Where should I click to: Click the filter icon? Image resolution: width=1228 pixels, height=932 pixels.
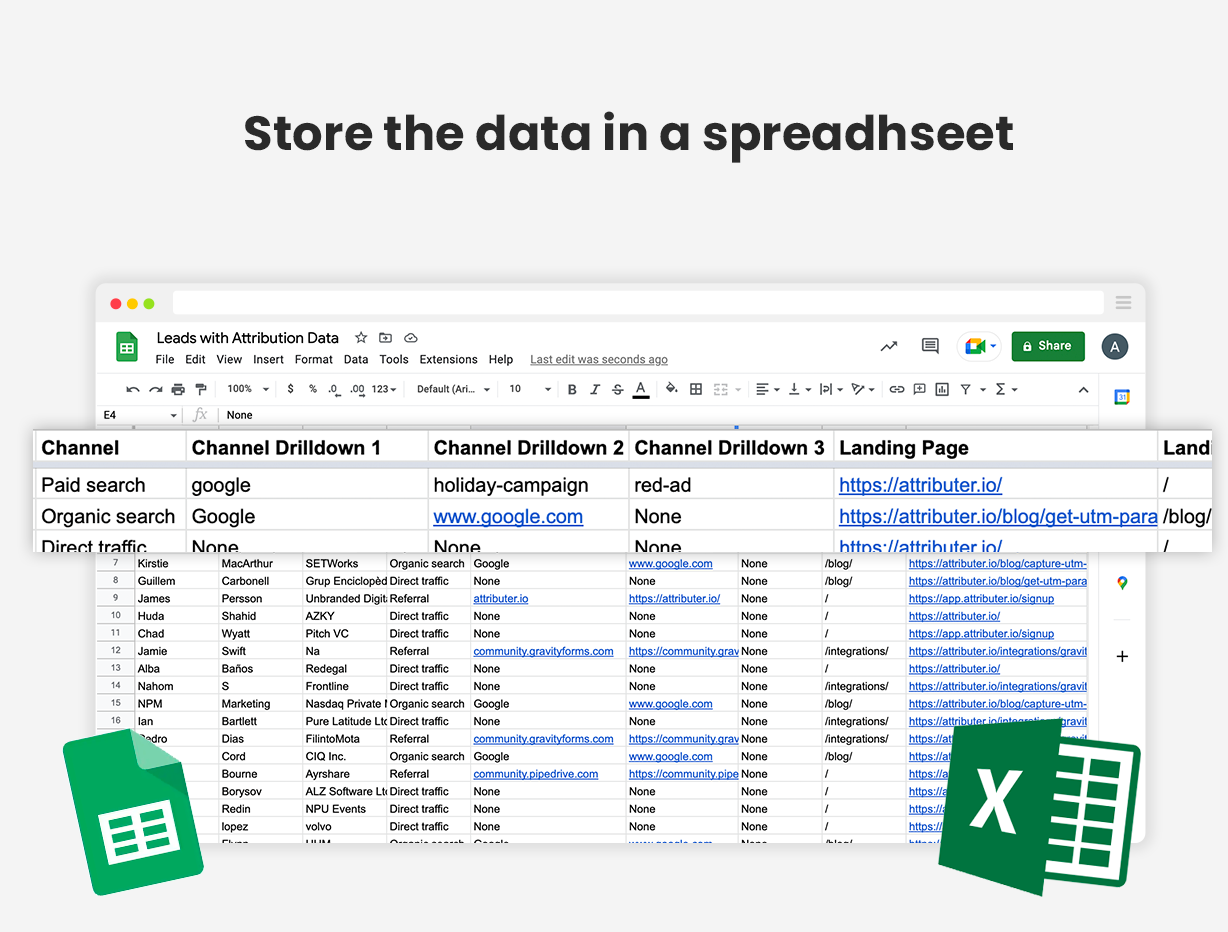click(966, 389)
